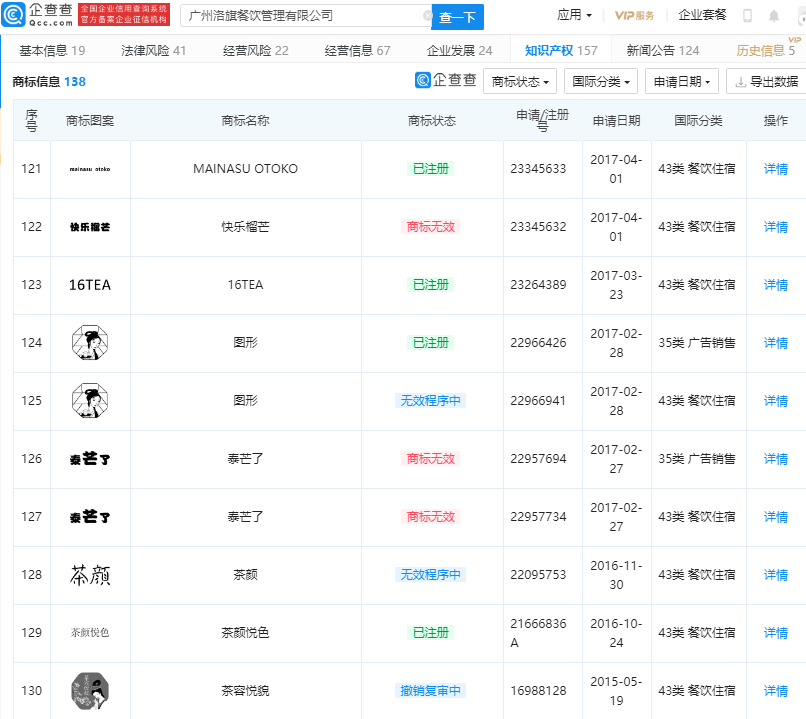
Task: Switch to 经营风险 tab
Action: [x=255, y=50]
